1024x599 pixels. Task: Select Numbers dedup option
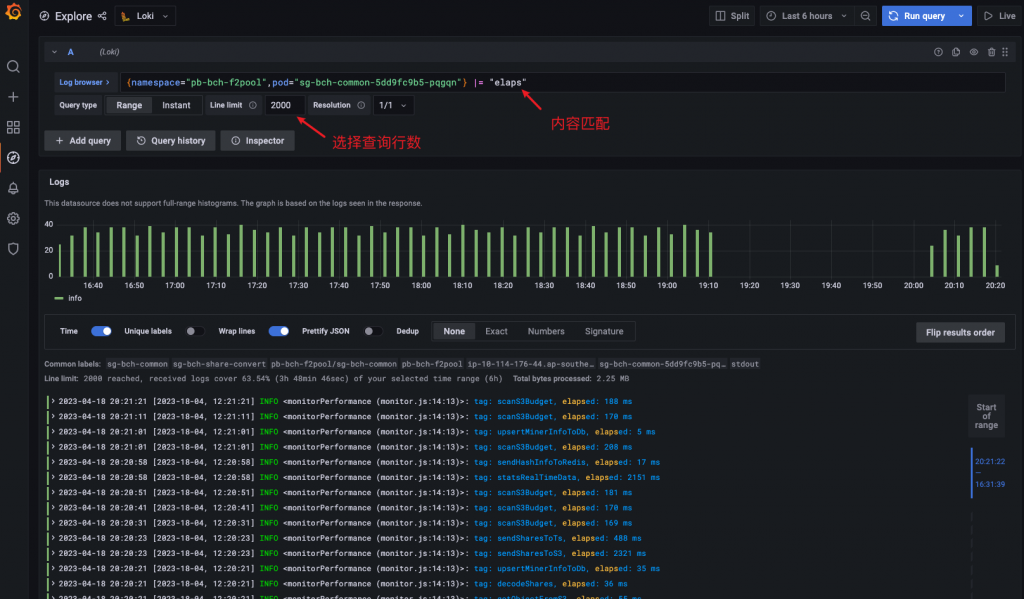546,331
